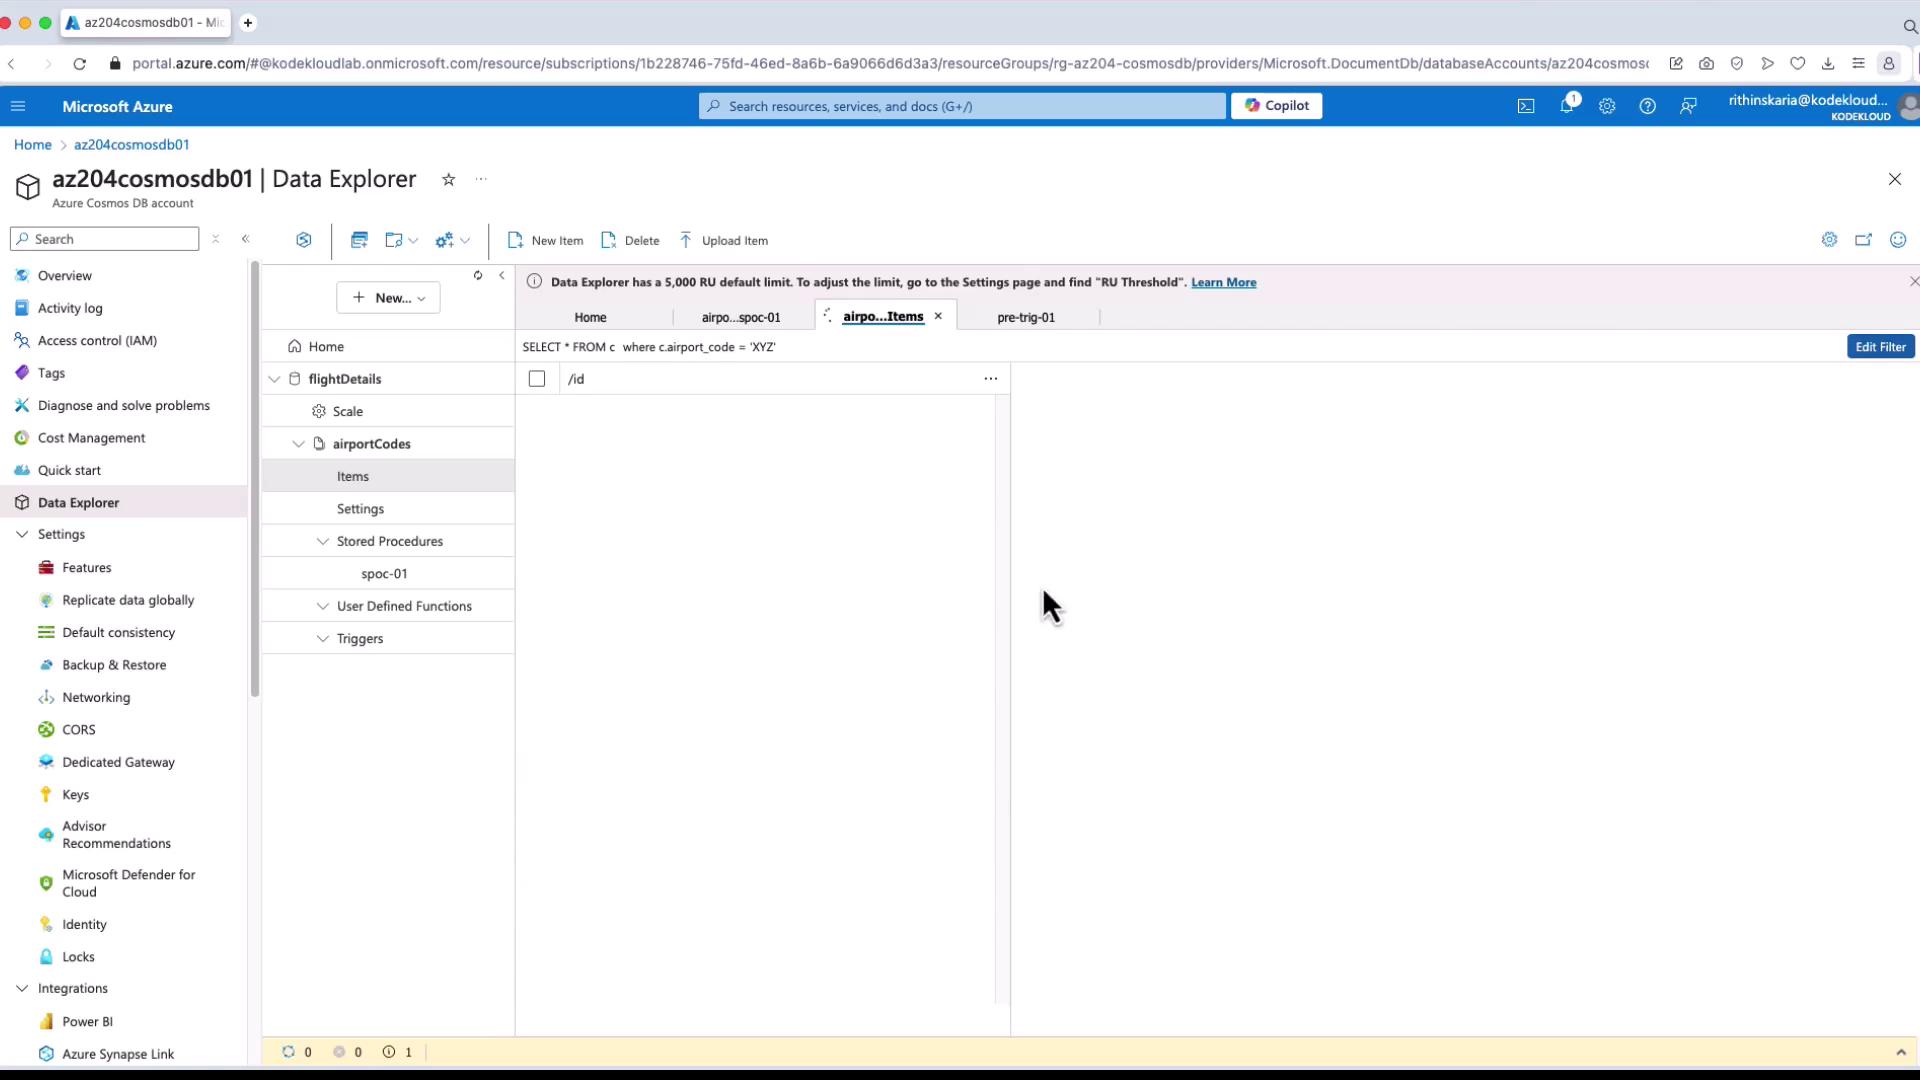The image size is (1920, 1080).
Task: Select spoc-01 stored procedure
Action: [x=384, y=574]
